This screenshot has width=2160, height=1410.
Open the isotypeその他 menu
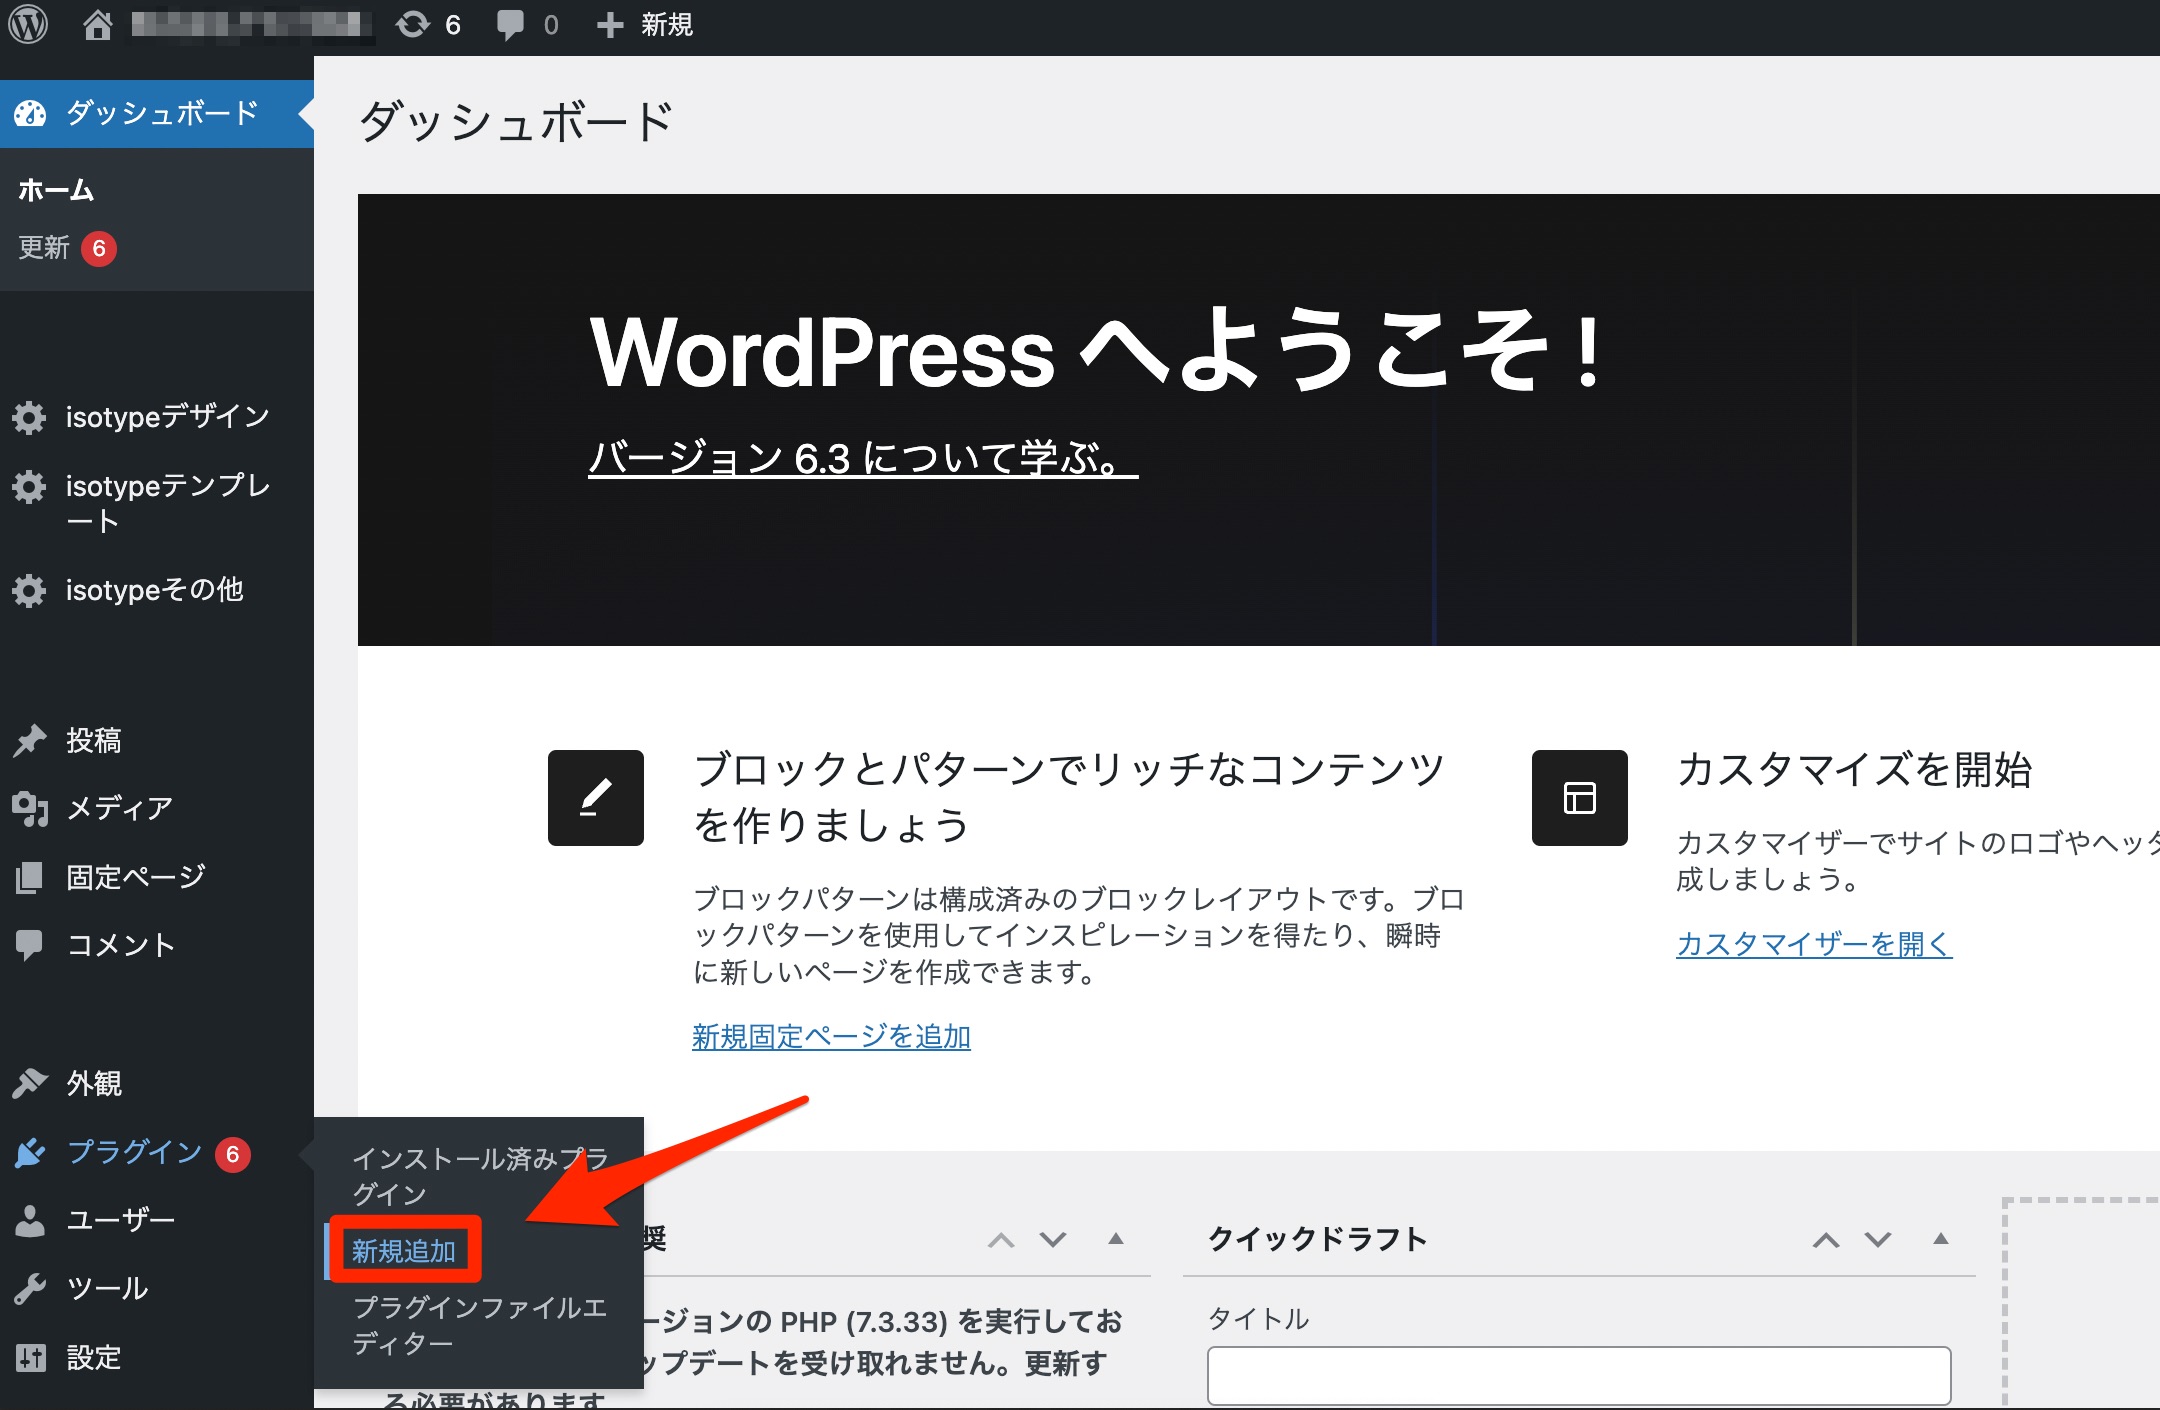coord(157,590)
